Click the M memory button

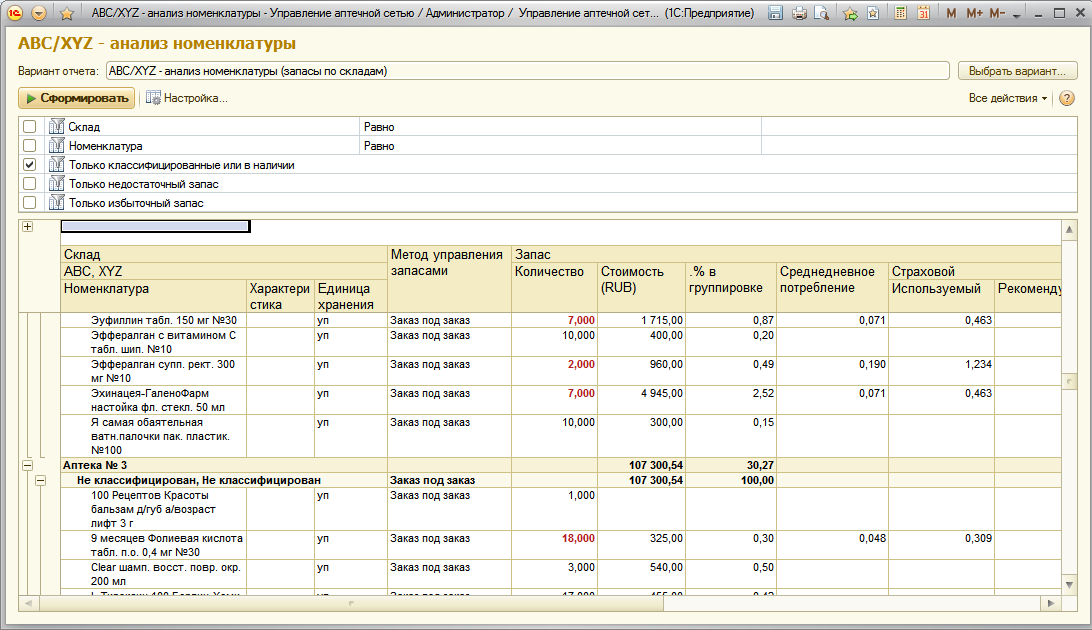point(951,13)
